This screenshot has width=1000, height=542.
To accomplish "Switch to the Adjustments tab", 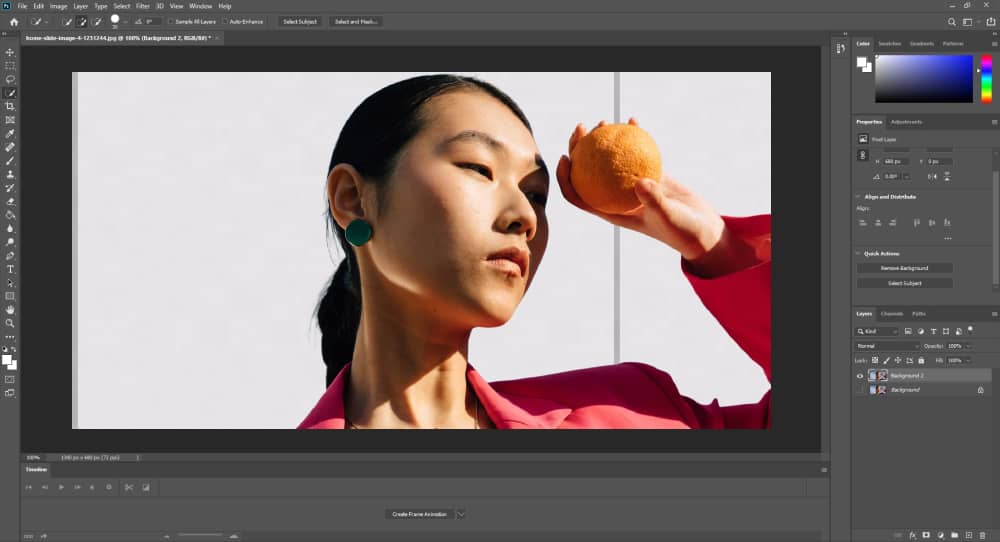I will [x=906, y=122].
